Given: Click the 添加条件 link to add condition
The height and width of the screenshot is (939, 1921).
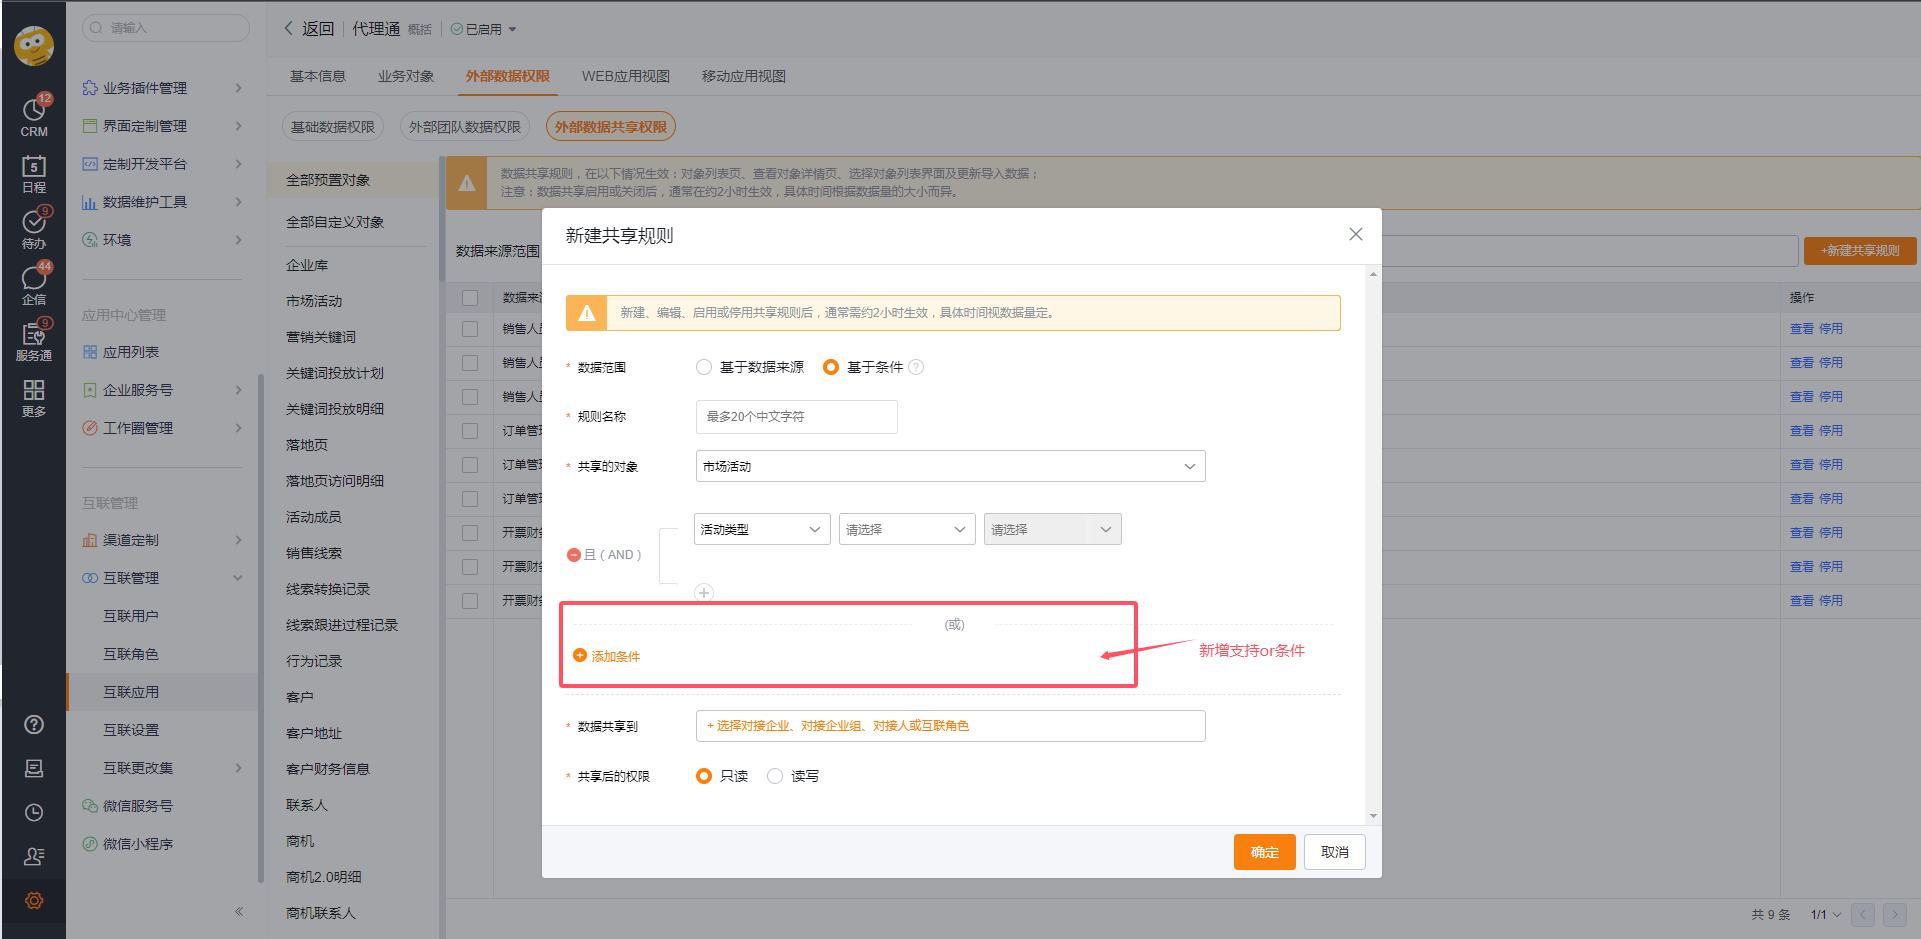Looking at the screenshot, I should click(607, 655).
